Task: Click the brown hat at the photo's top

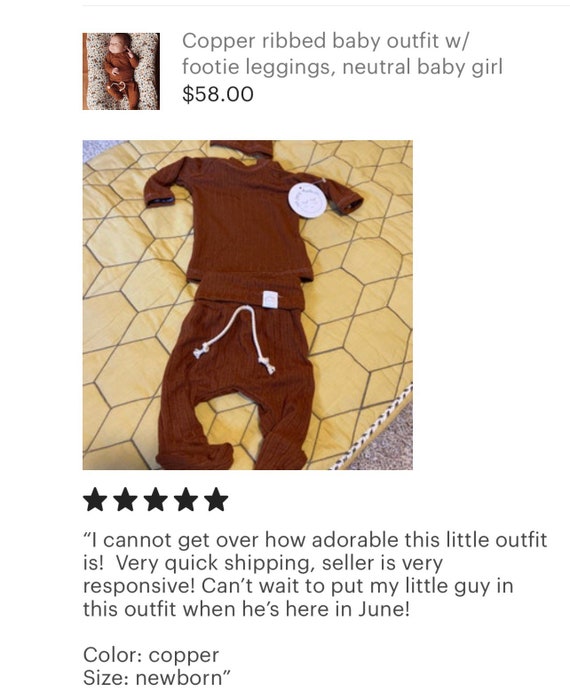Action: [x=241, y=148]
